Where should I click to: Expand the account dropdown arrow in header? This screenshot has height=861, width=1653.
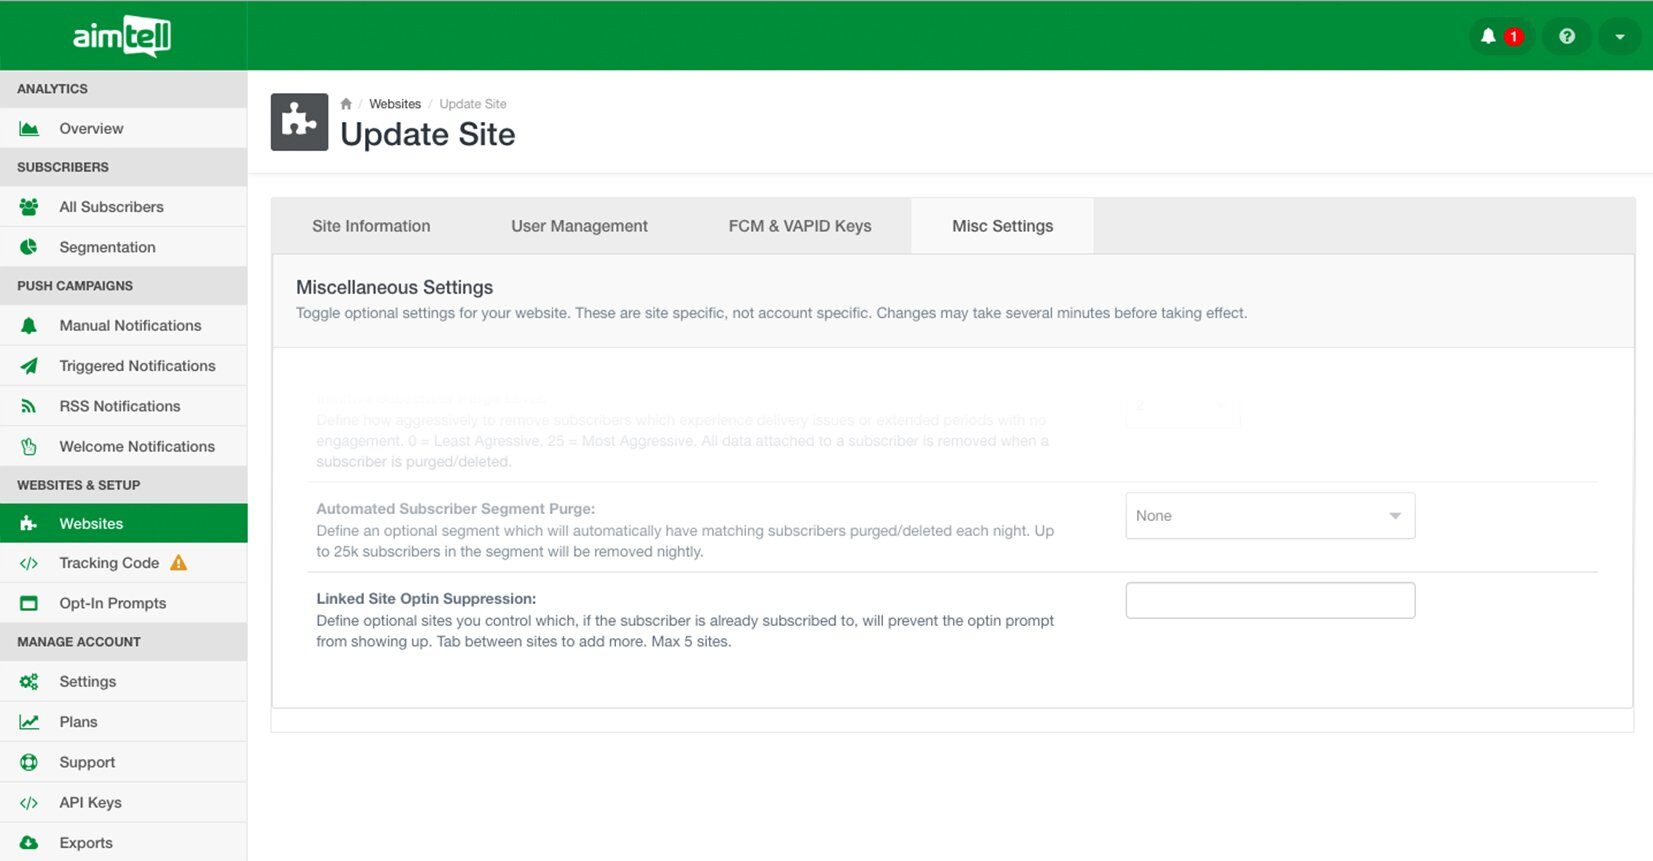point(1619,37)
